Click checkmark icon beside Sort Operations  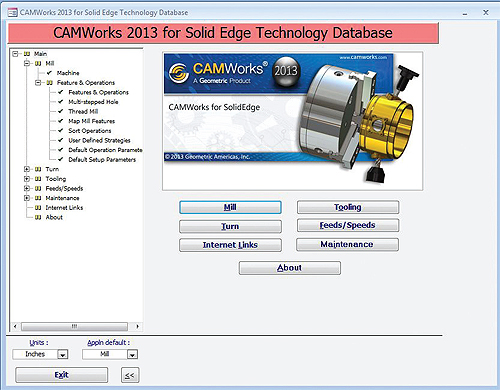[61, 130]
